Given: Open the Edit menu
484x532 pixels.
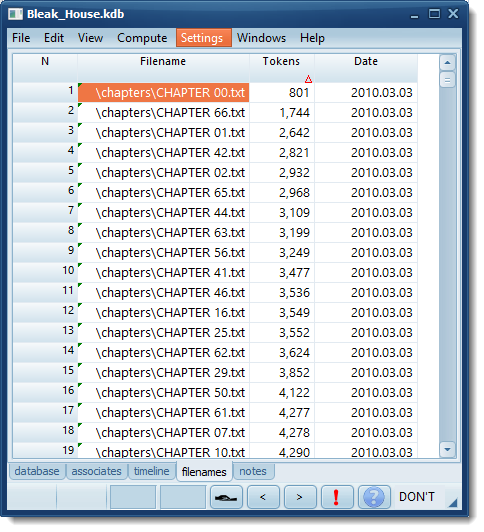Looking at the screenshot, I should 54,38.
